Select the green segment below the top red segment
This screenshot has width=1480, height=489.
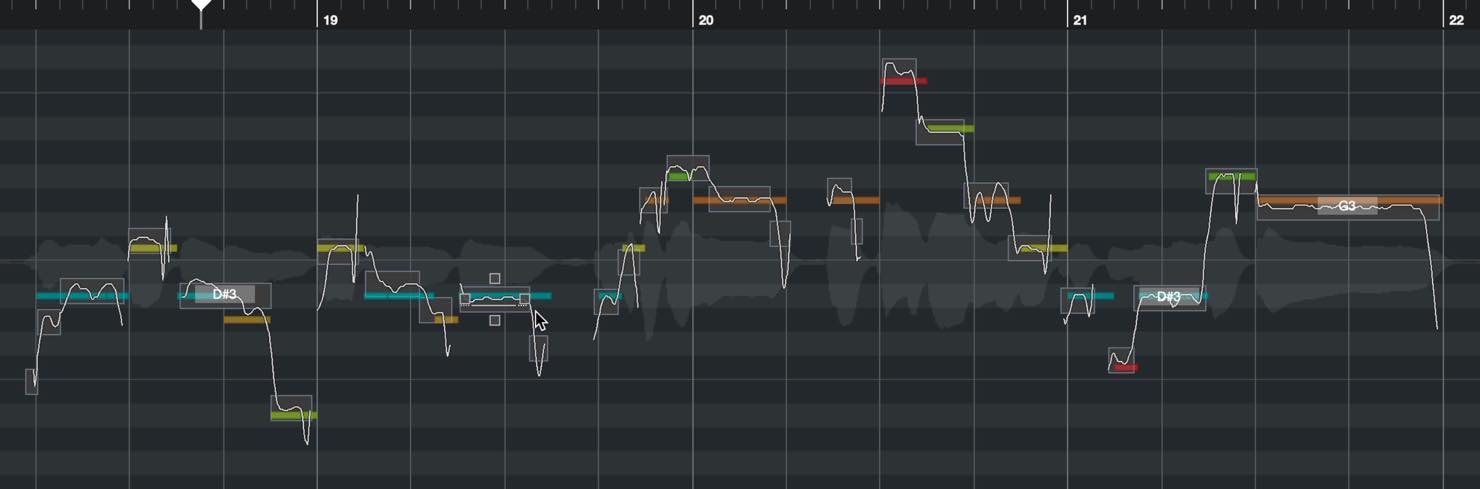click(940, 132)
